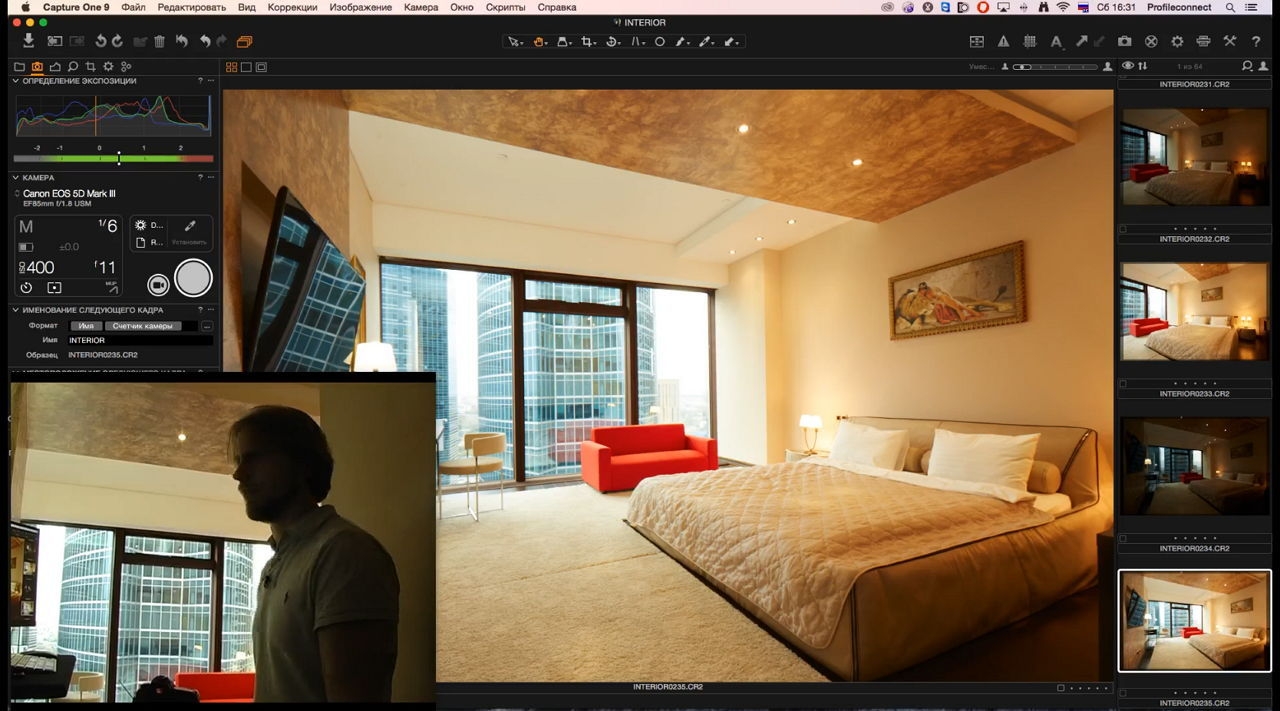Image resolution: width=1280 pixels, height=711 pixels.
Task: Click the printer icon in toolbar
Action: point(1203,42)
